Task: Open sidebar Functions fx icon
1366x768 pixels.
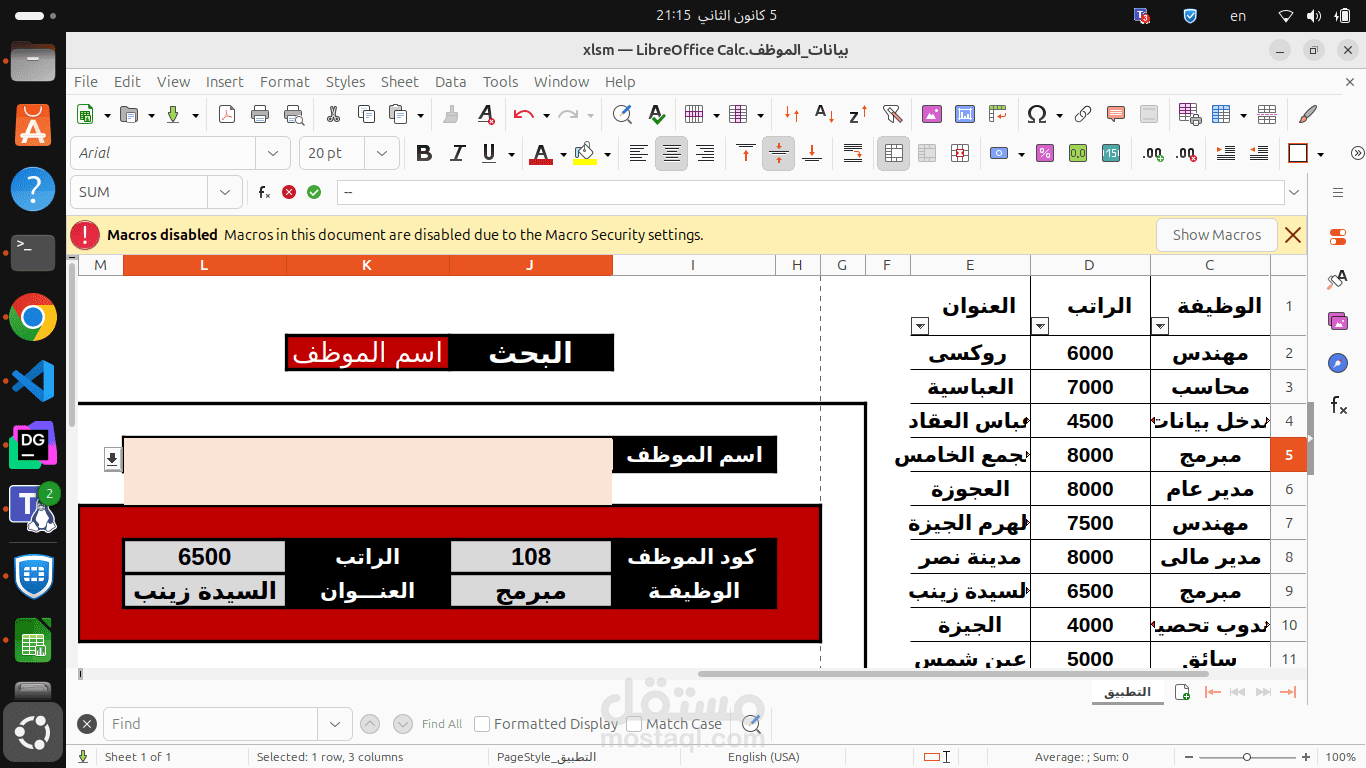Action: point(1338,405)
